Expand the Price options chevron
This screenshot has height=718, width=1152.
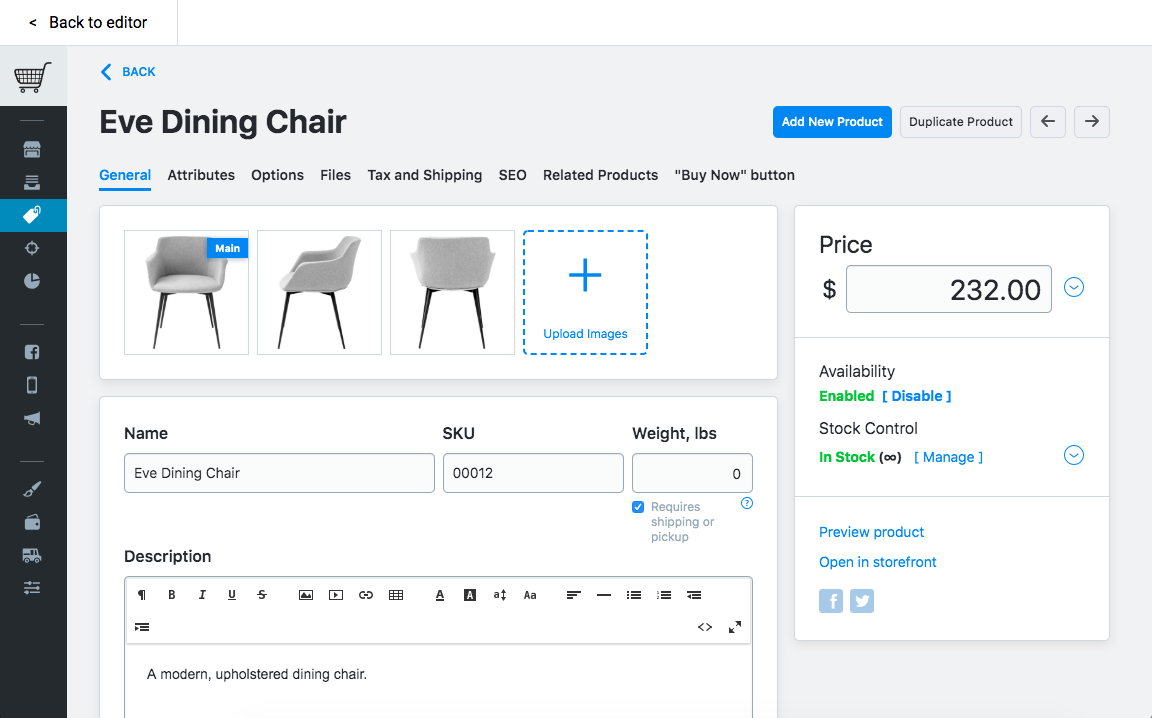[x=1074, y=287]
